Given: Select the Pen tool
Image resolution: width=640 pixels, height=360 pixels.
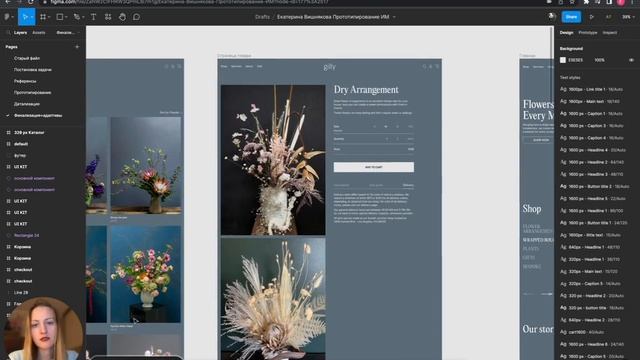Looking at the screenshot, I should click(x=77, y=17).
